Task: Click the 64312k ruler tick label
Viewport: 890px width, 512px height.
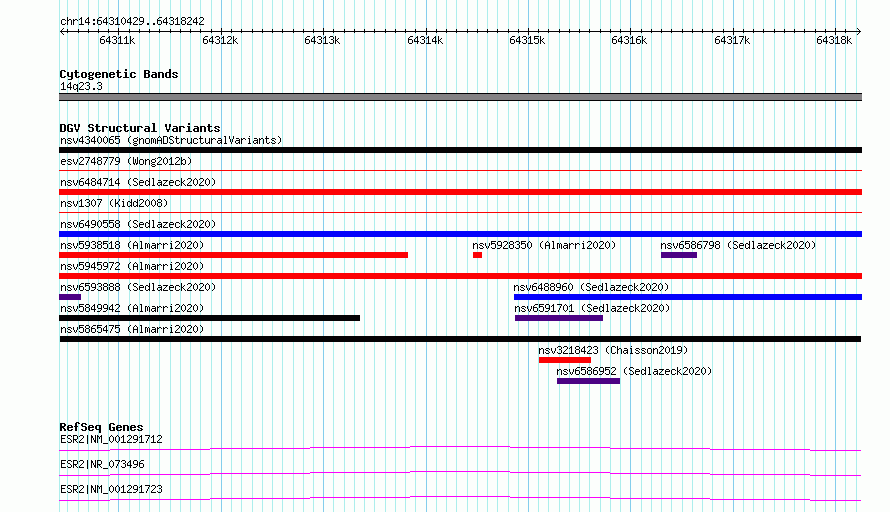Action: [220, 40]
